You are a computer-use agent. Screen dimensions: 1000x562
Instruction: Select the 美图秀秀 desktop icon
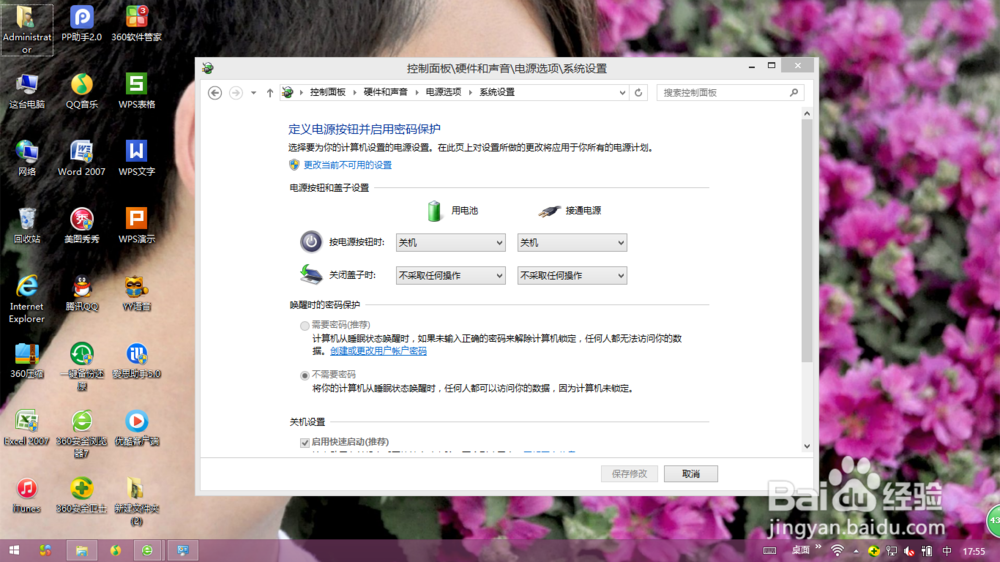(82, 225)
